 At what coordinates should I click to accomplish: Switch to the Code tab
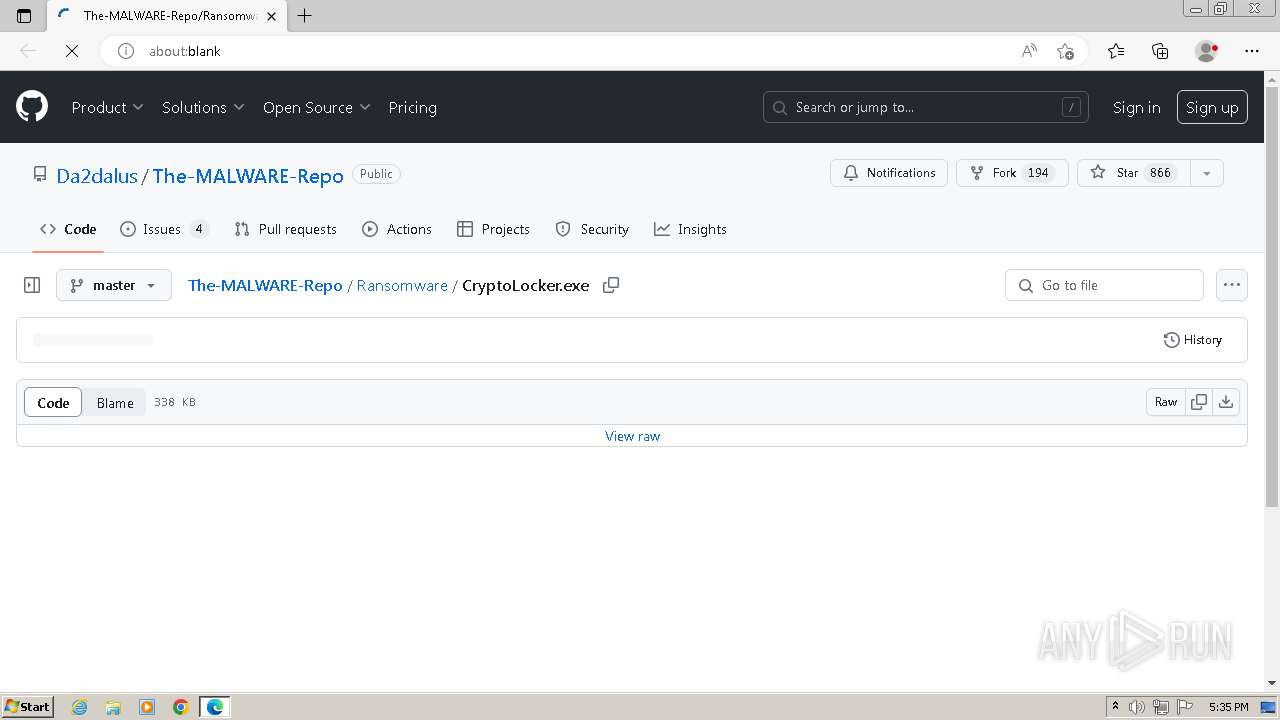coord(68,229)
